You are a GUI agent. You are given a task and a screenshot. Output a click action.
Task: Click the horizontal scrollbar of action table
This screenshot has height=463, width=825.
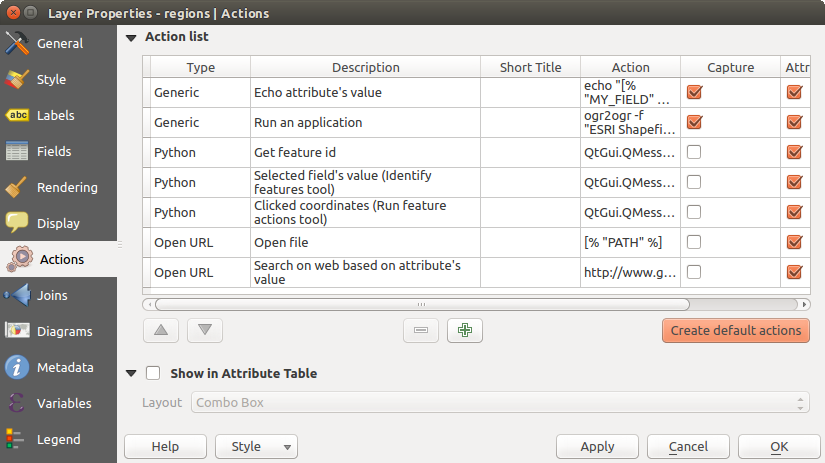tap(420, 304)
